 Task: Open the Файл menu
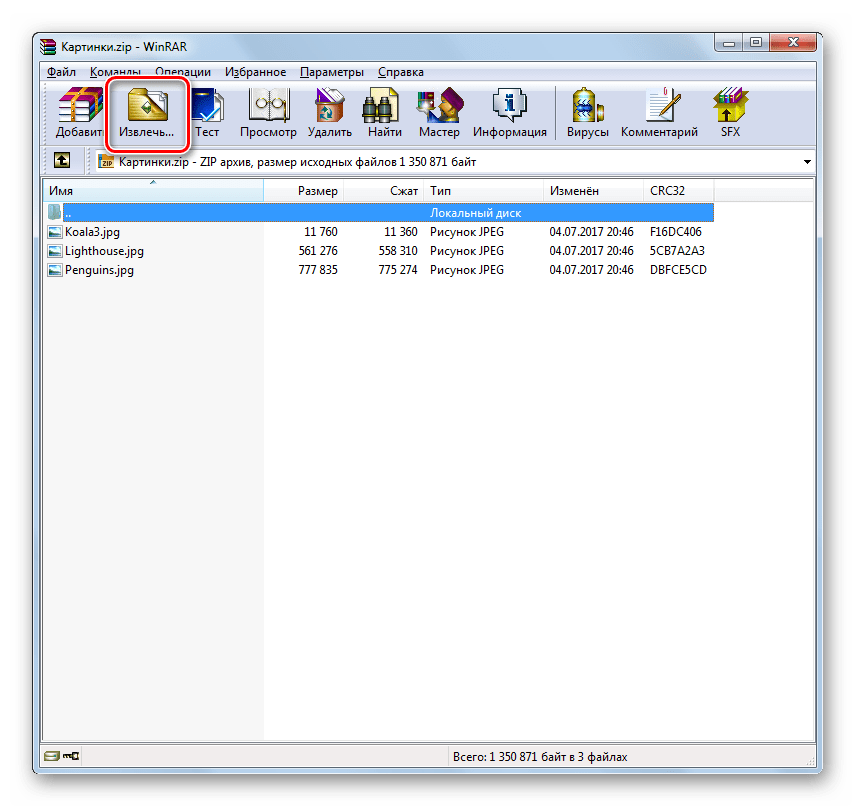(x=61, y=72)
